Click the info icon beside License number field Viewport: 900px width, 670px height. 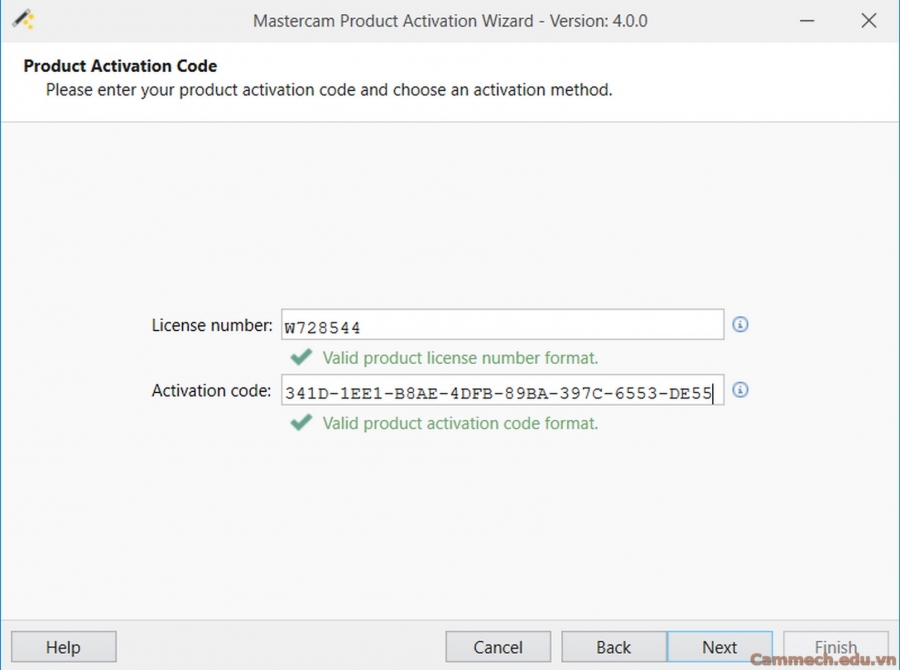(x=740, y=325)
